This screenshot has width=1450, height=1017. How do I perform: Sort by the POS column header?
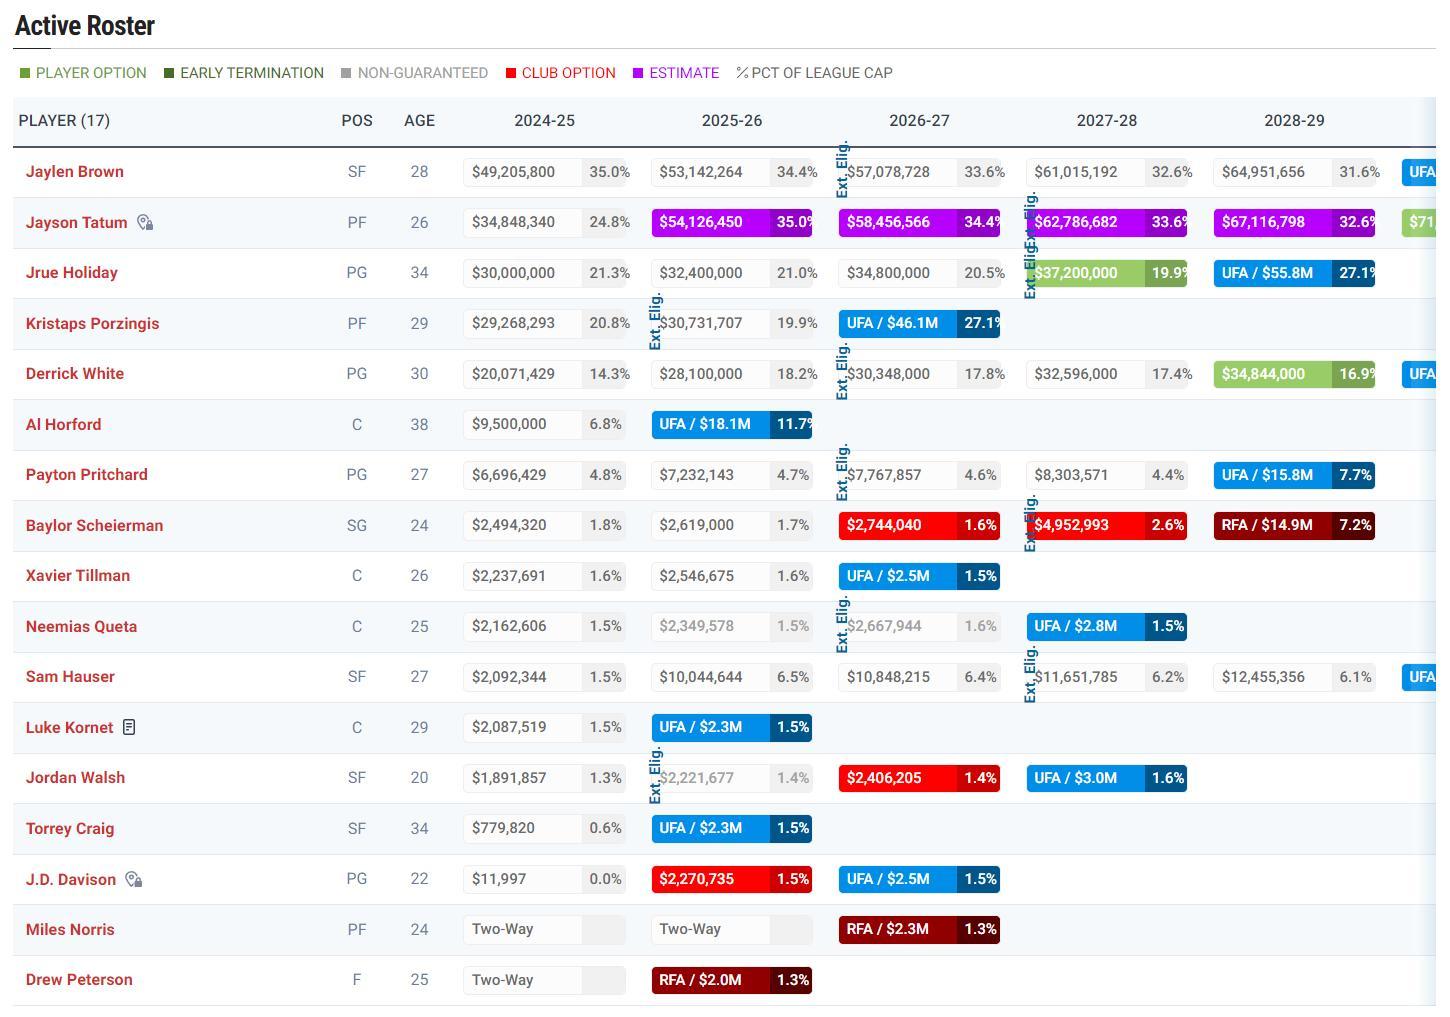(357, 121)
